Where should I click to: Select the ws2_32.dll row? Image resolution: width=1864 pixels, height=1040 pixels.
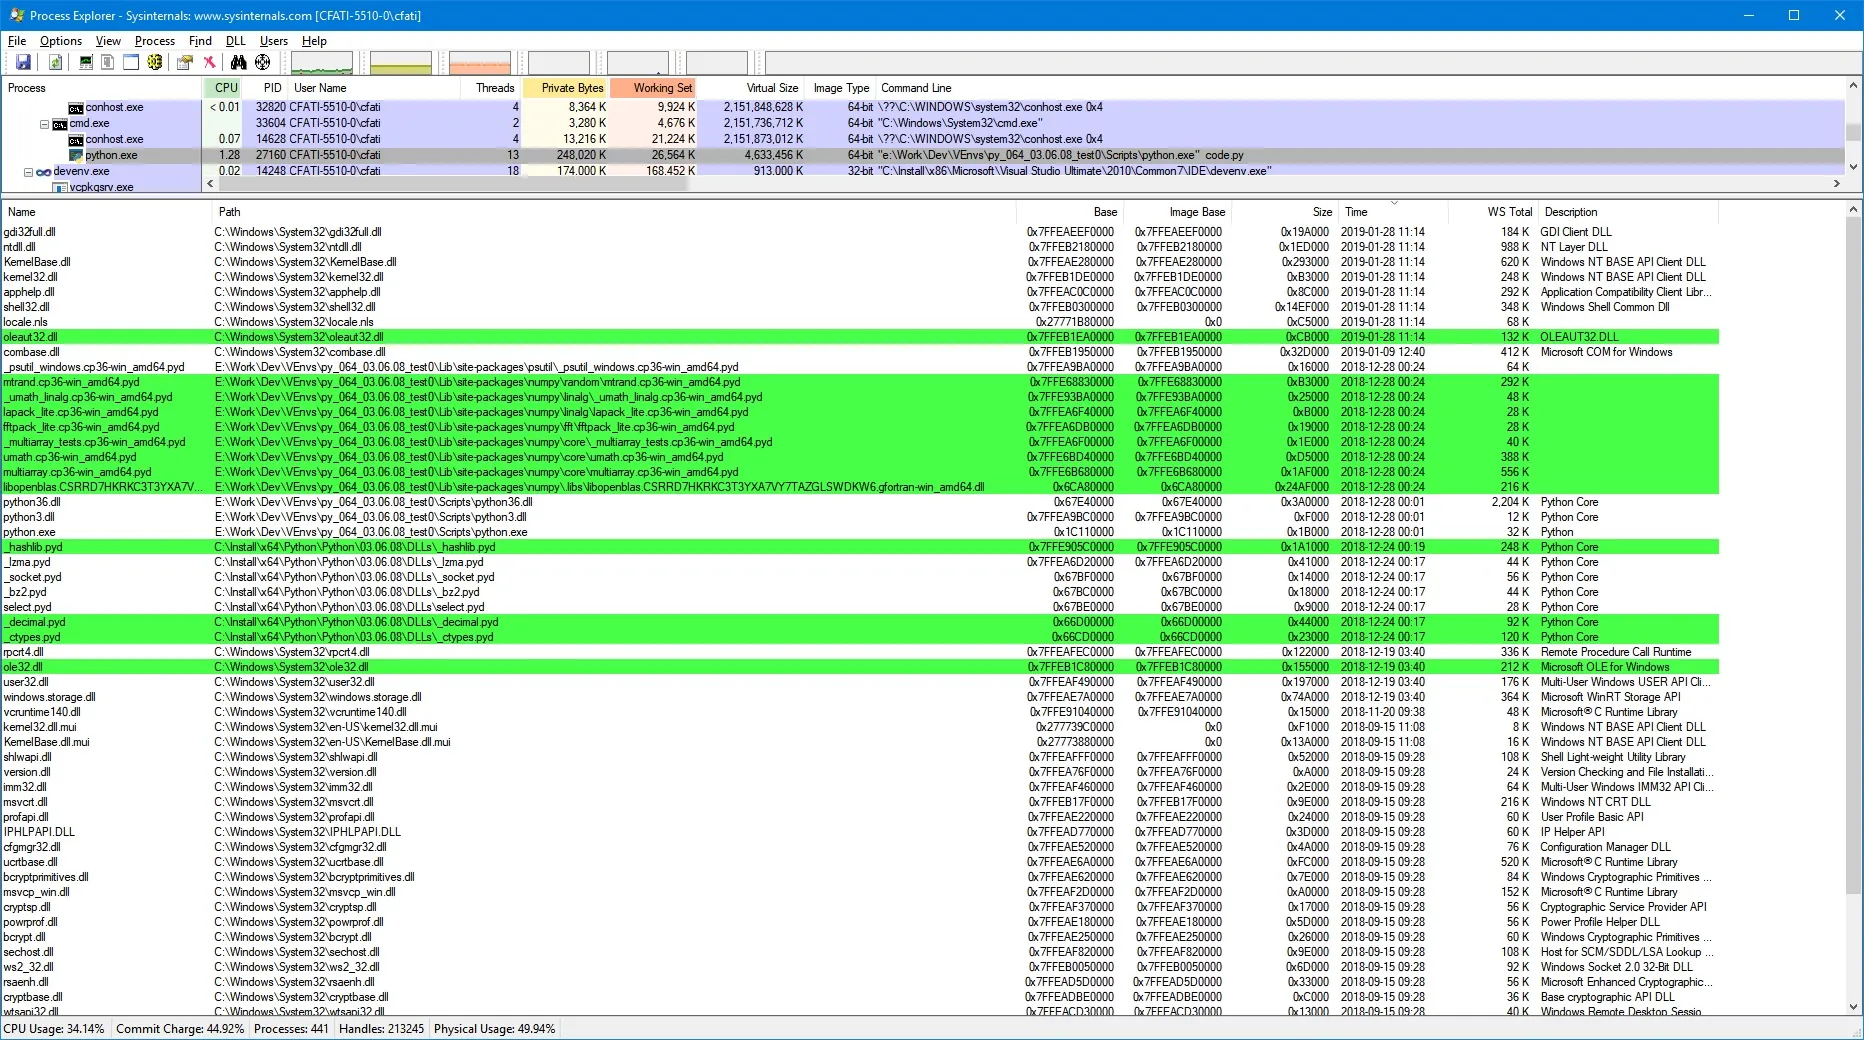(x=860, y=967)
